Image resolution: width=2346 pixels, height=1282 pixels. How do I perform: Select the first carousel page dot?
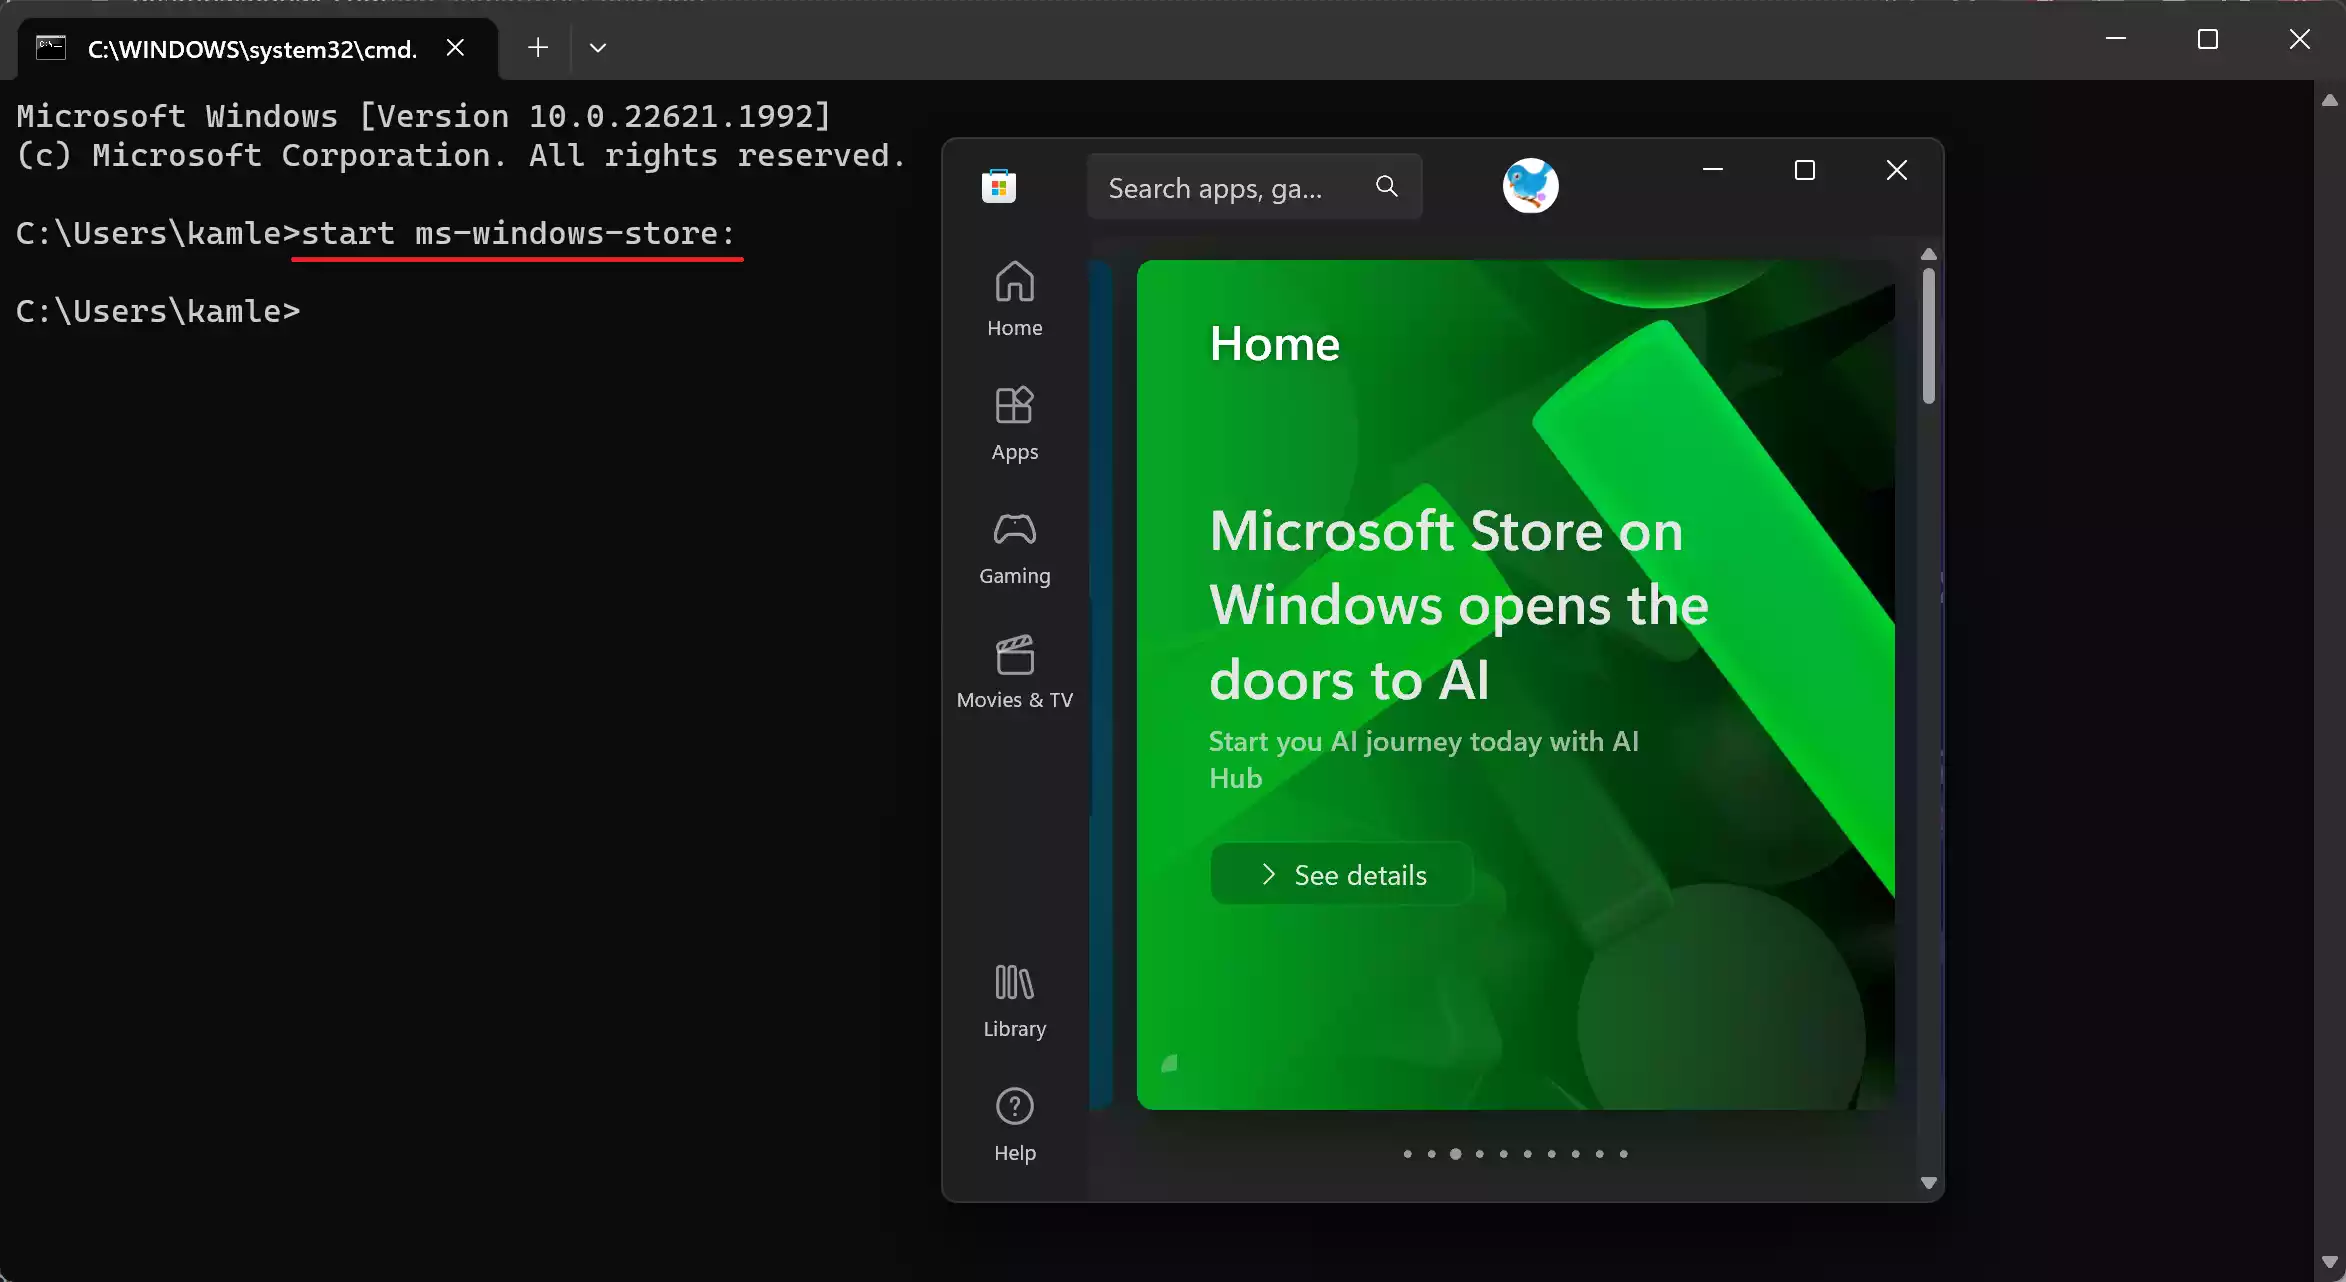[x=1407, y=1154]
